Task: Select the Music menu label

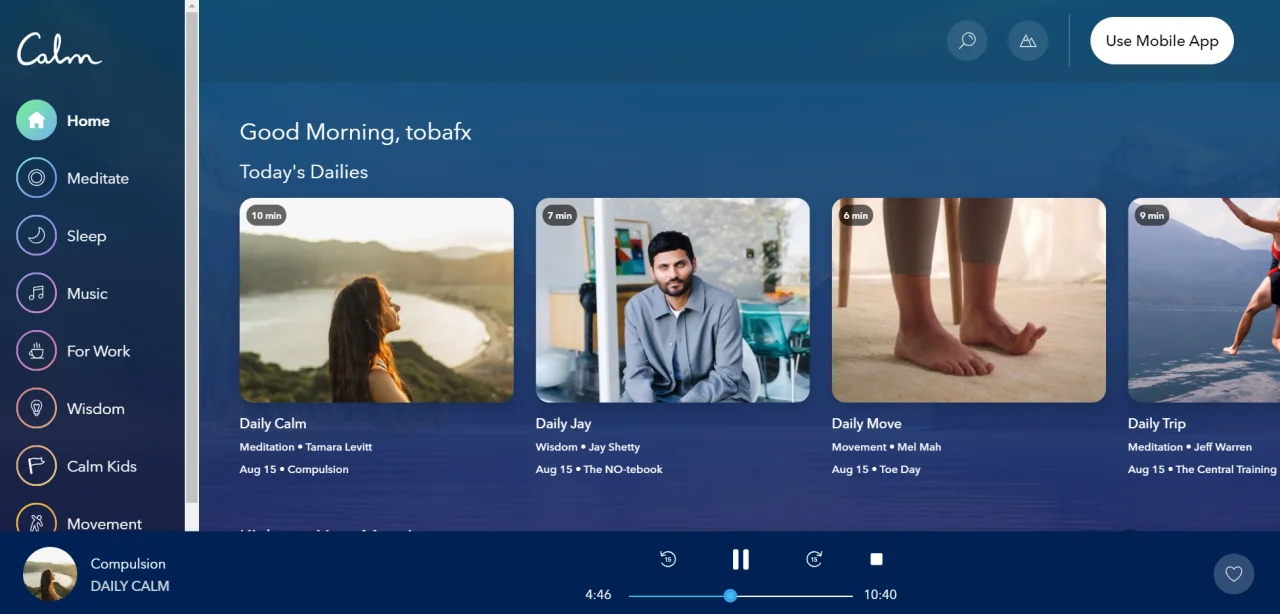Action: (87, 293)
